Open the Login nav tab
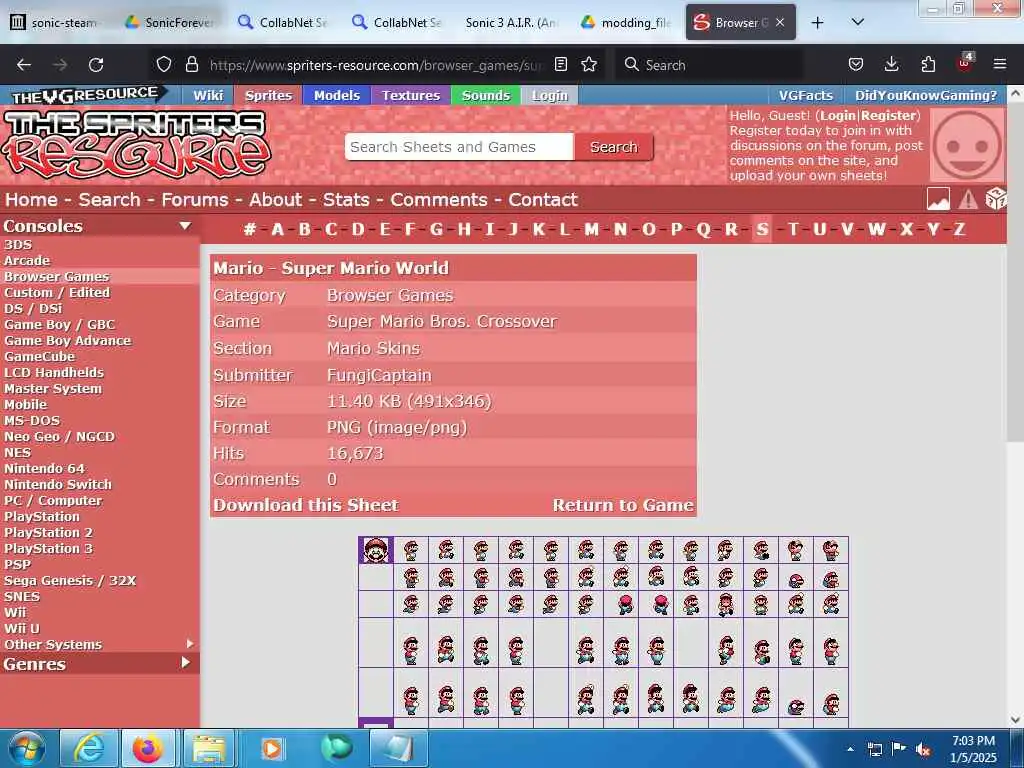Image resolution: width=1024 pixels, height=768 pixels. coord(549,95)
